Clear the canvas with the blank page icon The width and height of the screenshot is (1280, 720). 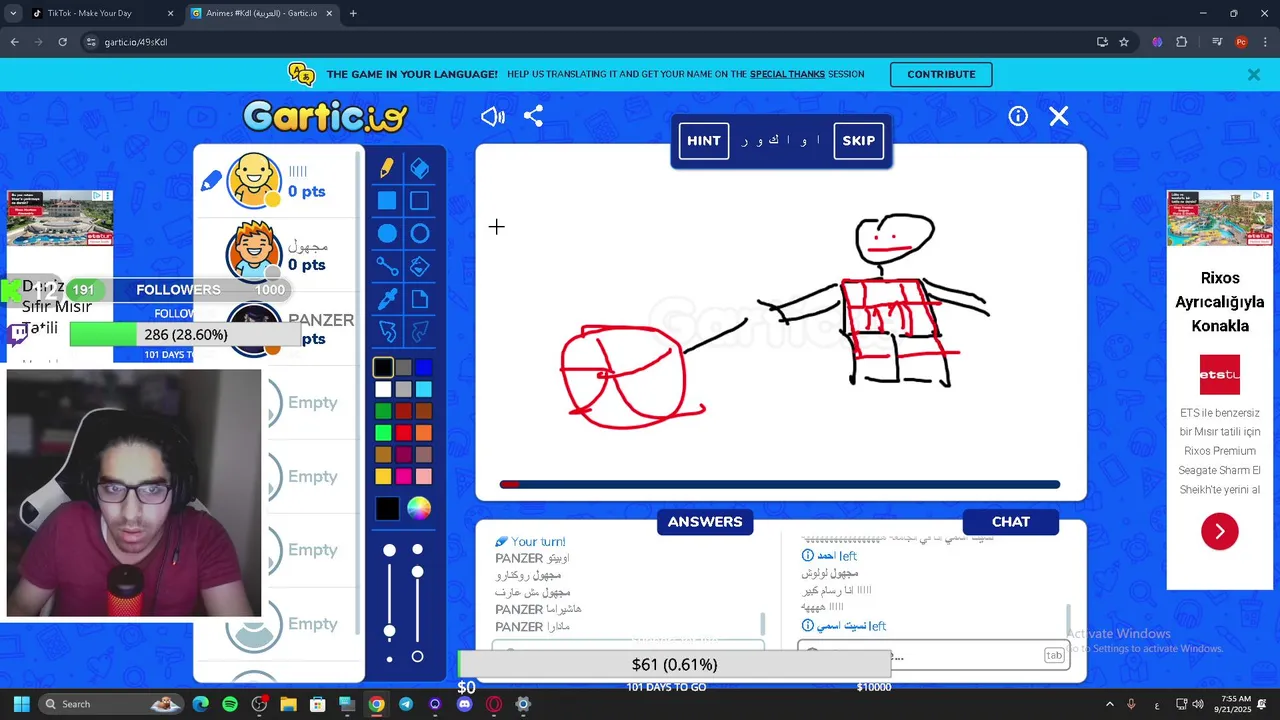click(420, 298)
